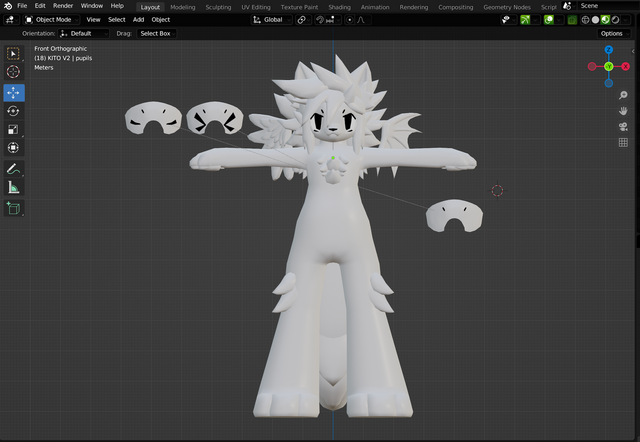The width and height of the screenshot is (640, 442).
Task: Open the overlays options dropdown arrow
Action: tap(559, 20)
